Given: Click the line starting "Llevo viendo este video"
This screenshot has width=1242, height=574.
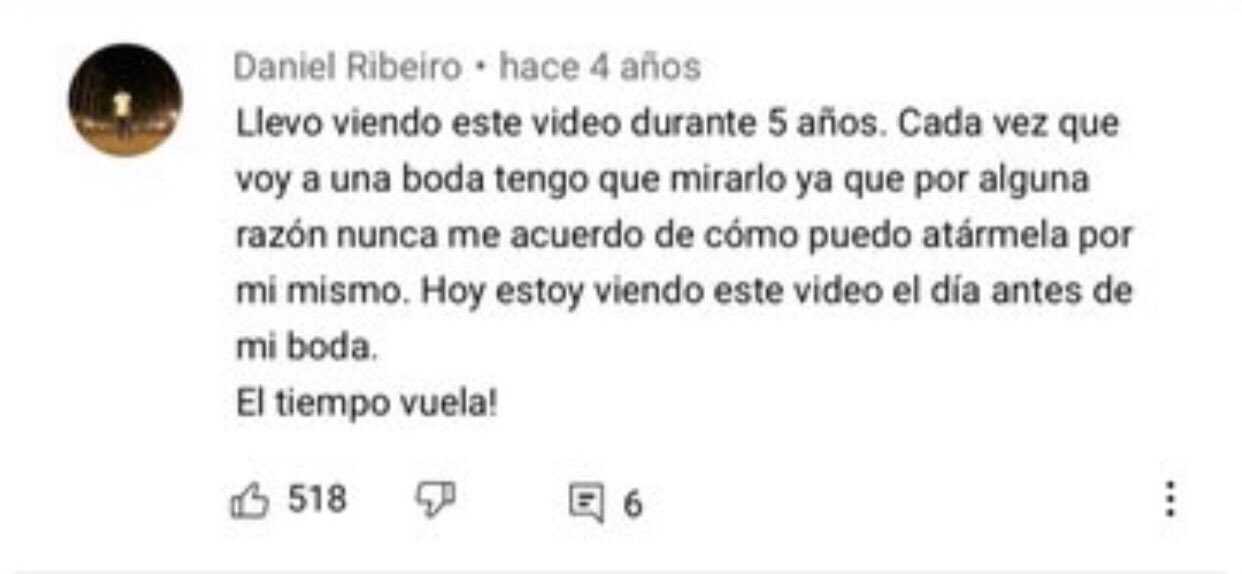Looking at the screenshot, I should click(x=678, y=126).
